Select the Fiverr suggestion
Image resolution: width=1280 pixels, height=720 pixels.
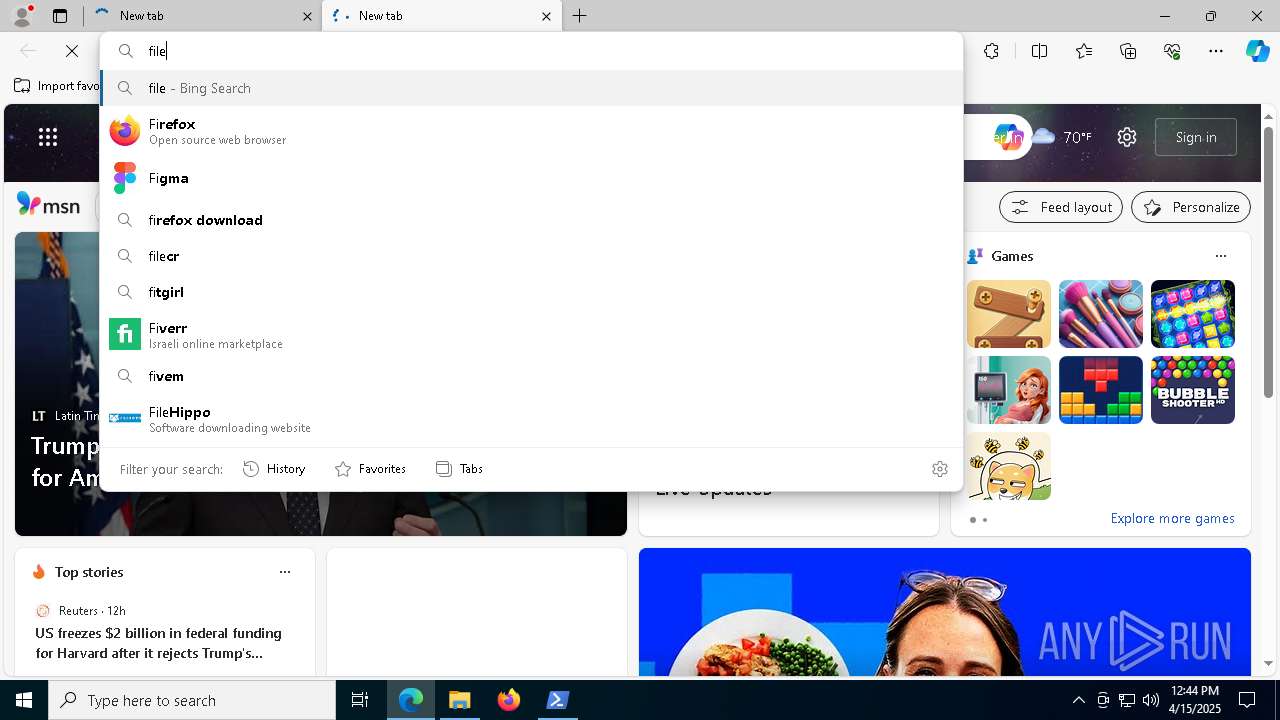(x=531, y=335)
